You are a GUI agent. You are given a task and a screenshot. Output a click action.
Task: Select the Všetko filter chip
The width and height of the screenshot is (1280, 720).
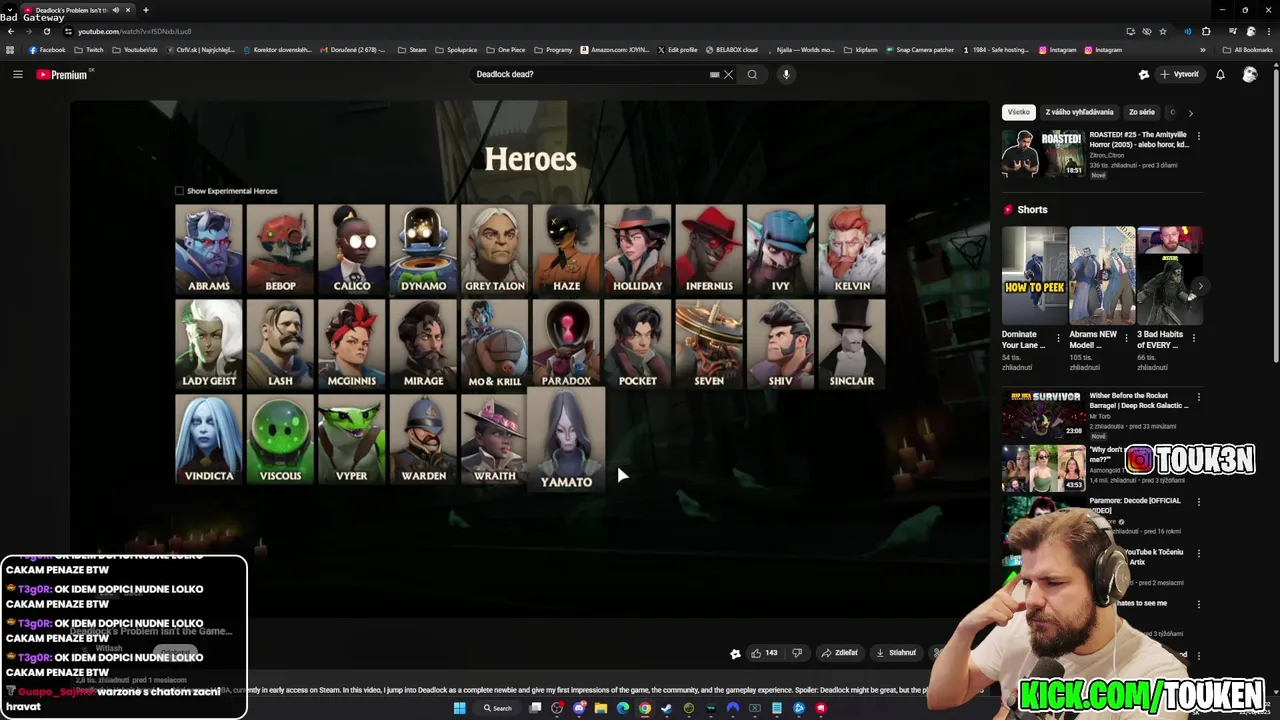click(x=1018, y=112)
